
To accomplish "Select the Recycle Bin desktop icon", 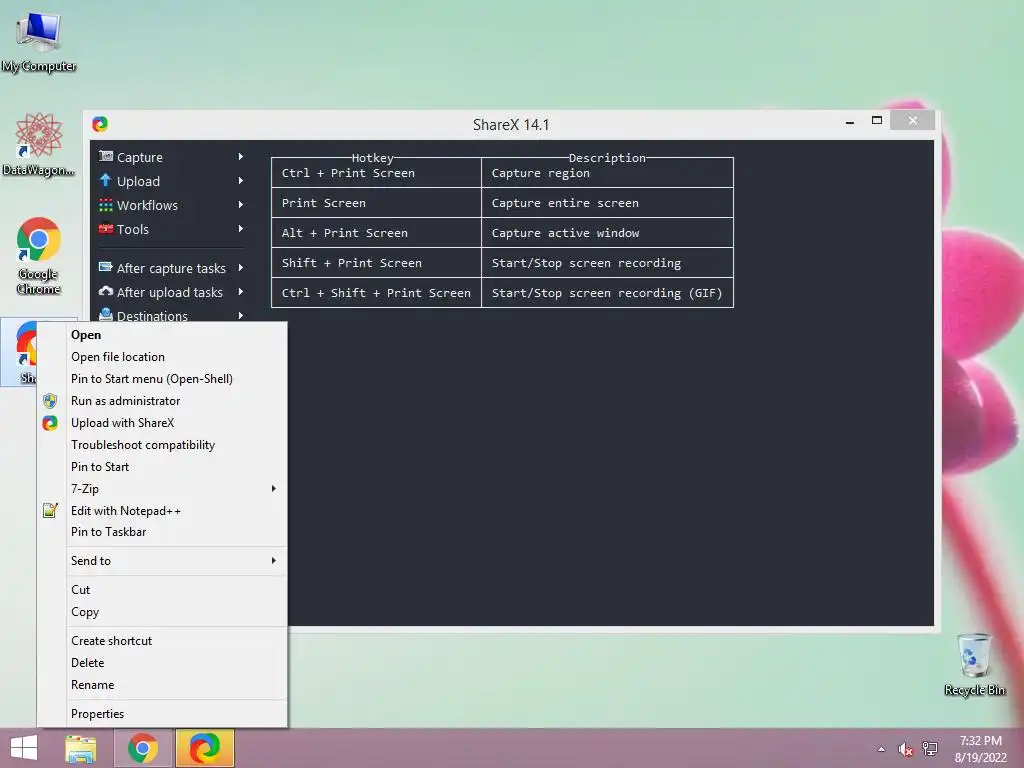I will pos(974,664).
